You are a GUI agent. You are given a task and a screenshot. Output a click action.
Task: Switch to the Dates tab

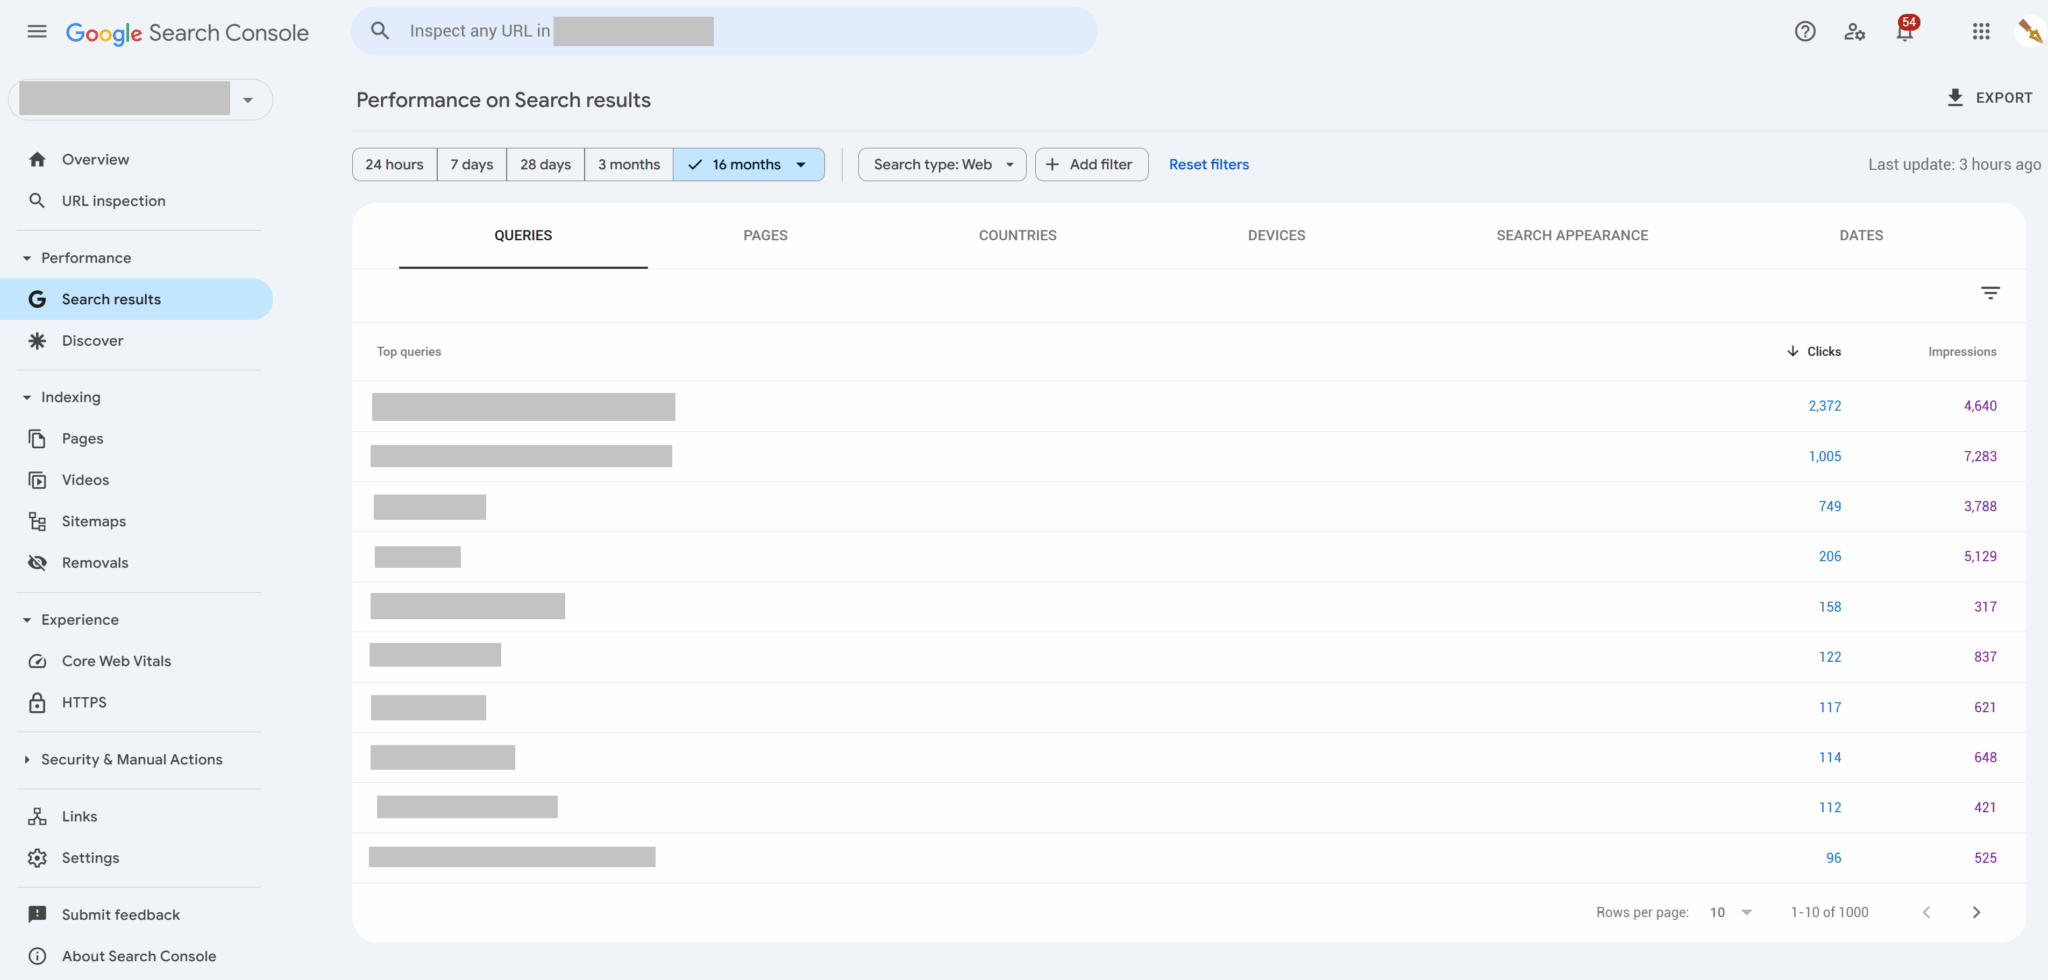(x=1861, y=235)
